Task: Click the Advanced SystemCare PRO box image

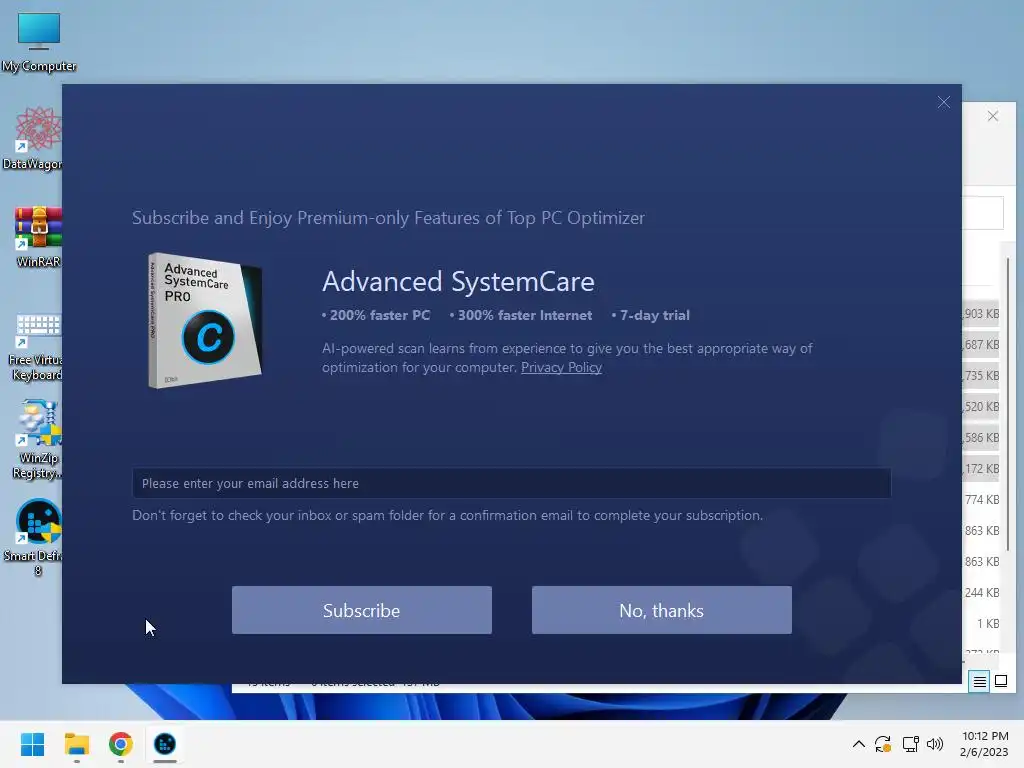Action: [204, 320]
